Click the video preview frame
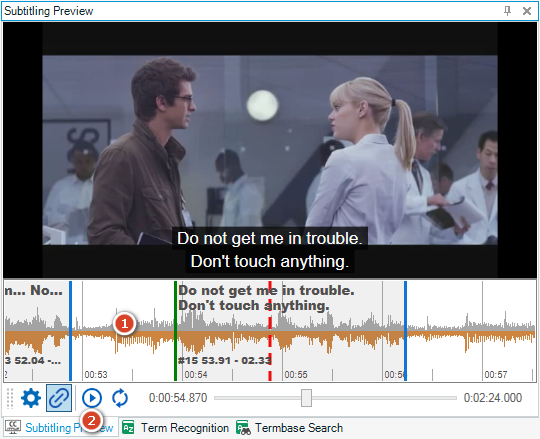The height and width of the screenshot is (439, 540). tap(270, 150)
